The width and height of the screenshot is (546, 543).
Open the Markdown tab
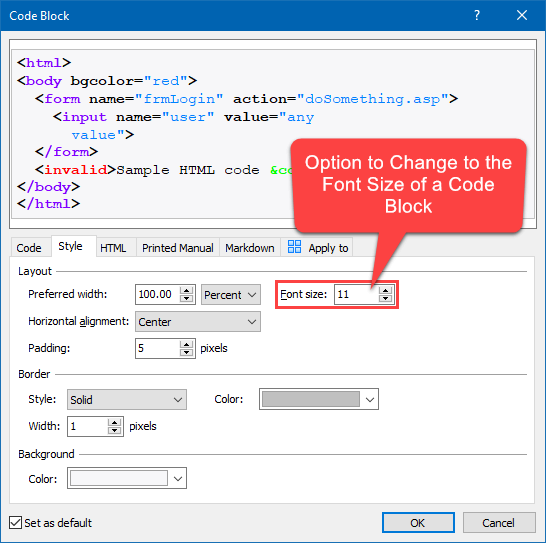pyautogui.click(x=250, y=248)
